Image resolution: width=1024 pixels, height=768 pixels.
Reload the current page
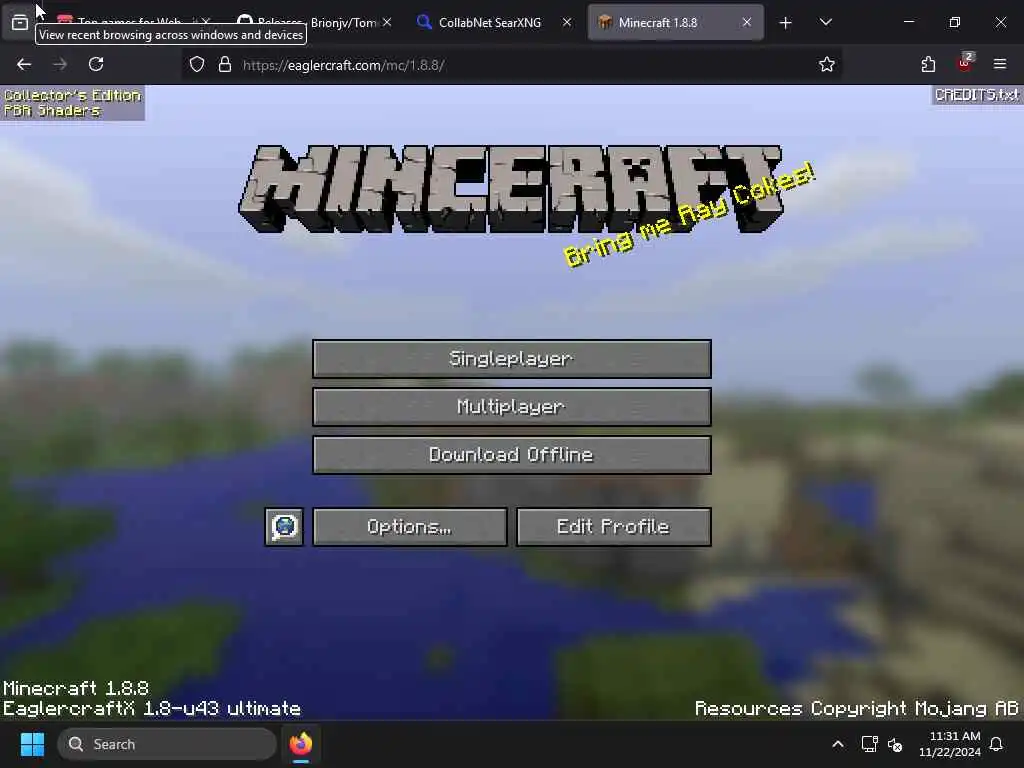click(96, 64)
